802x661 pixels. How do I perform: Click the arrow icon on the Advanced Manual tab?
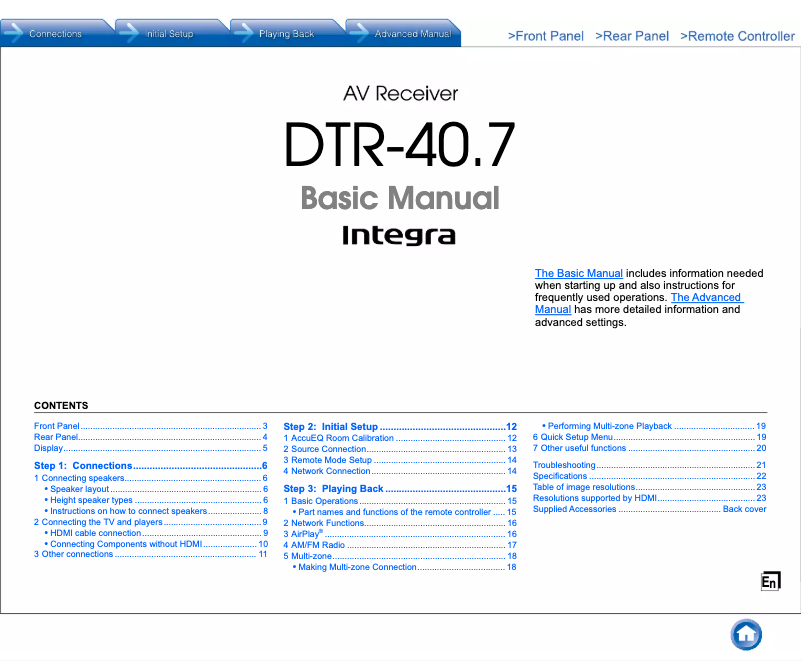point(358,31)
